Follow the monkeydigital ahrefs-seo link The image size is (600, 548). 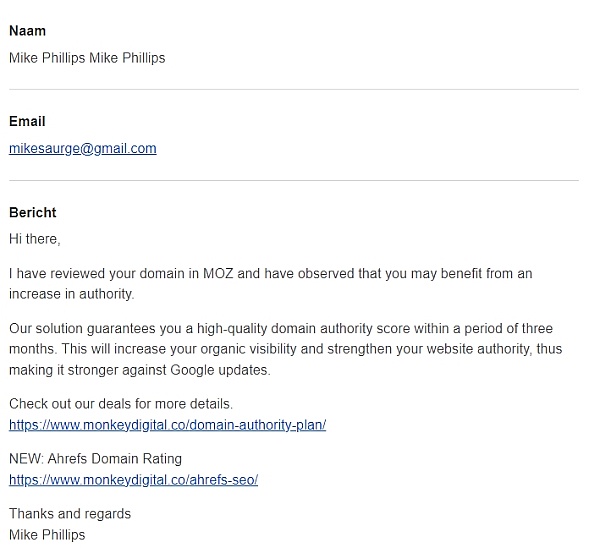[x=134, y=480]
